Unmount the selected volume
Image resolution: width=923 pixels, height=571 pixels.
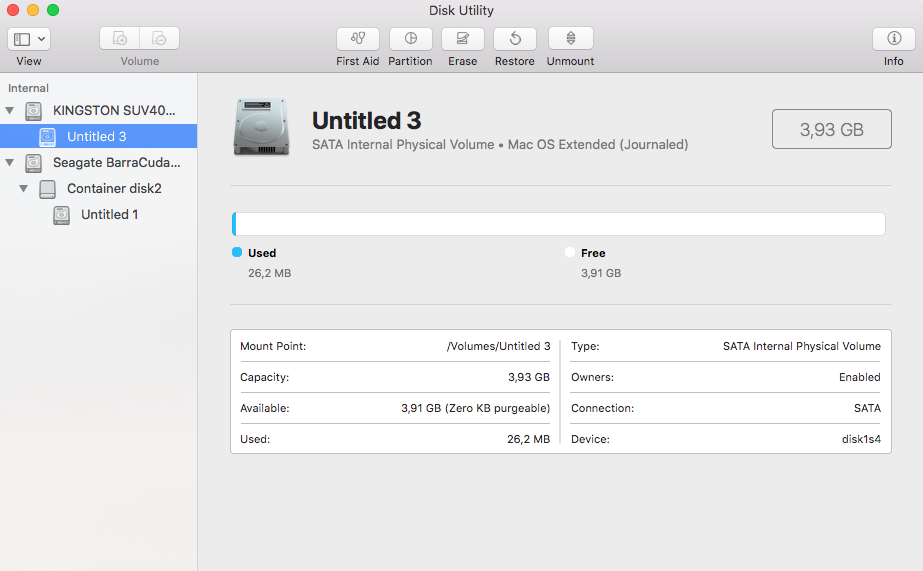(x=570, y=39)
